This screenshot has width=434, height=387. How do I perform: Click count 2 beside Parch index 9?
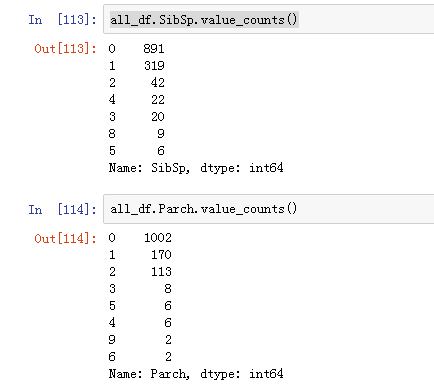pyautogui.click(x=168, y=340)
